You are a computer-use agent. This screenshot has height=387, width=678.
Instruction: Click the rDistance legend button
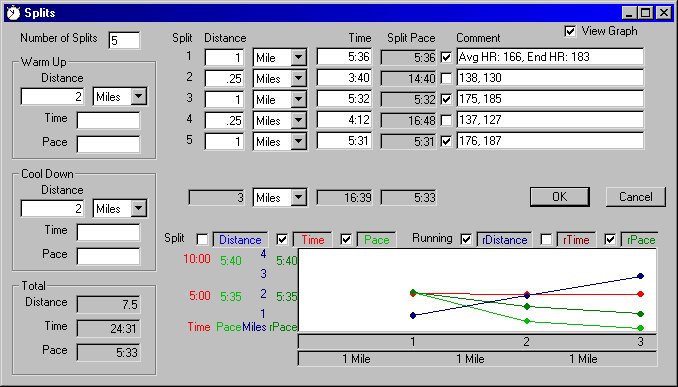(504, 240)
